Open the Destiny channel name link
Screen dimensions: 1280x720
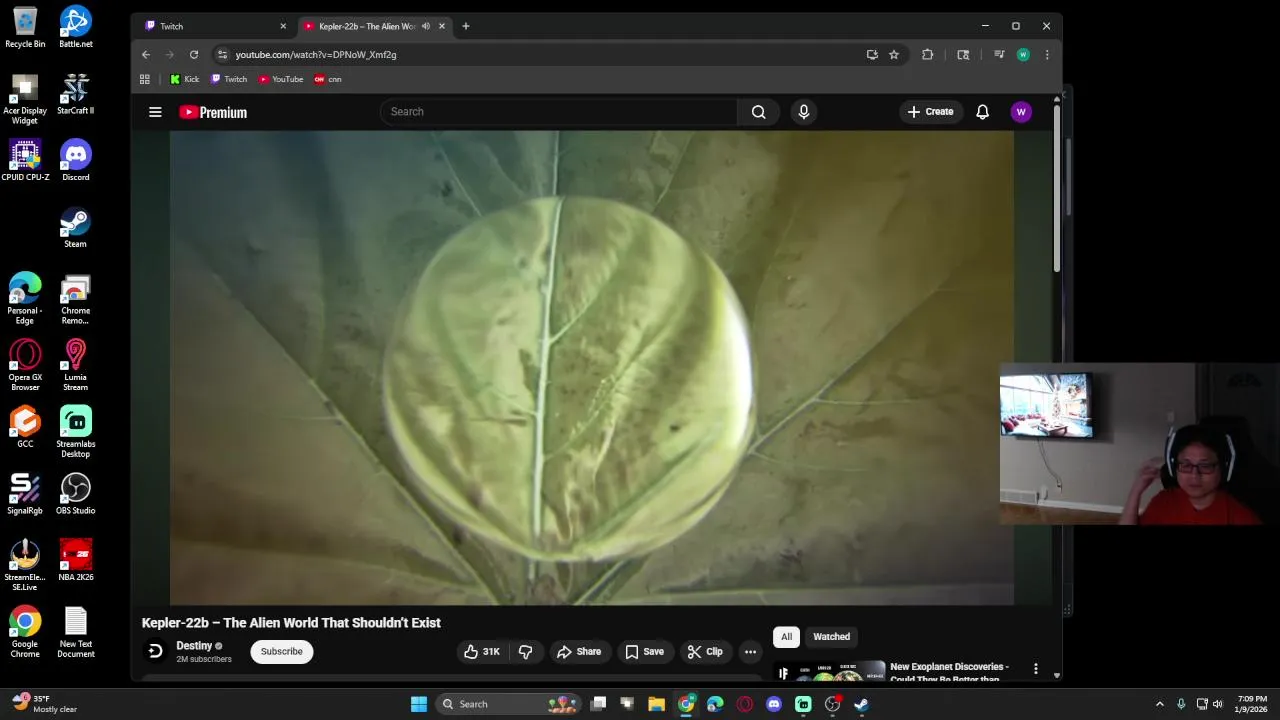coord(194,646)
